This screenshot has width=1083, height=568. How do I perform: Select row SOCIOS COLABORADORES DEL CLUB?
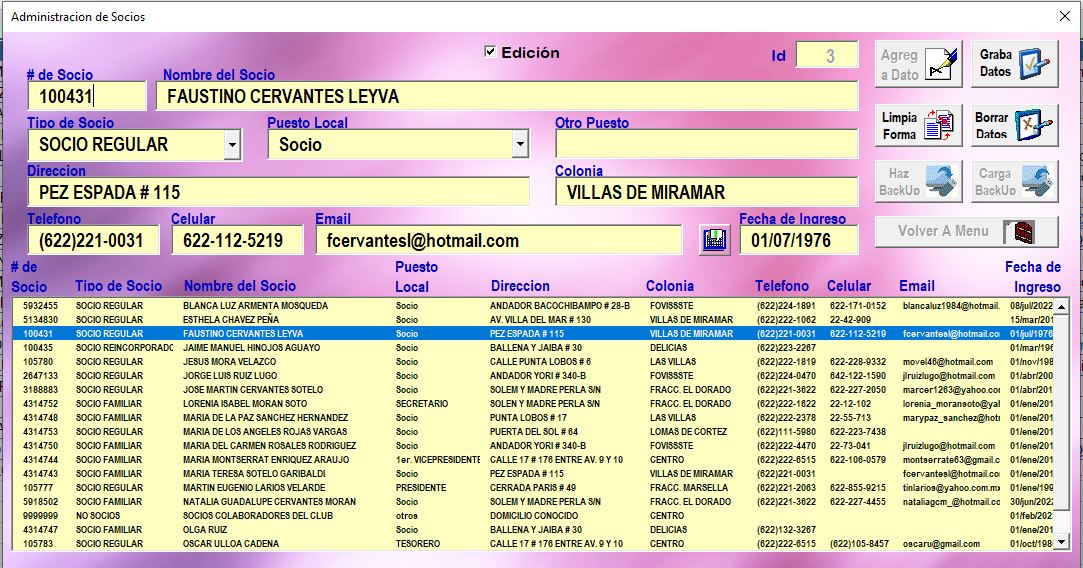(533, 515)
